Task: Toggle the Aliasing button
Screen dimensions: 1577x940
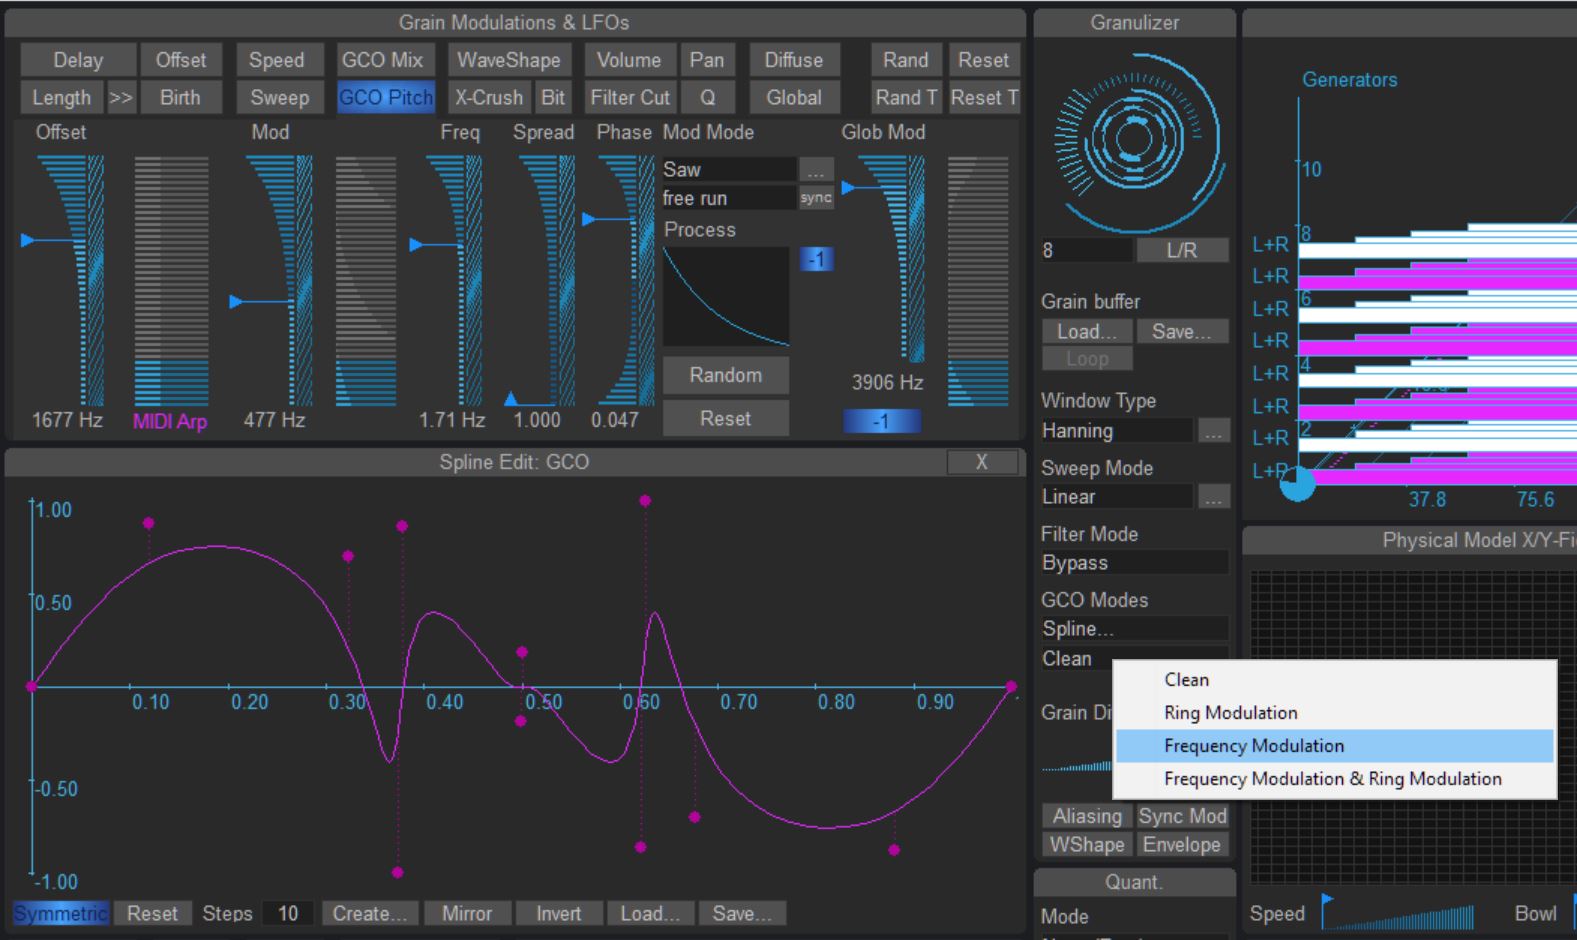Action: point(1087,816)
